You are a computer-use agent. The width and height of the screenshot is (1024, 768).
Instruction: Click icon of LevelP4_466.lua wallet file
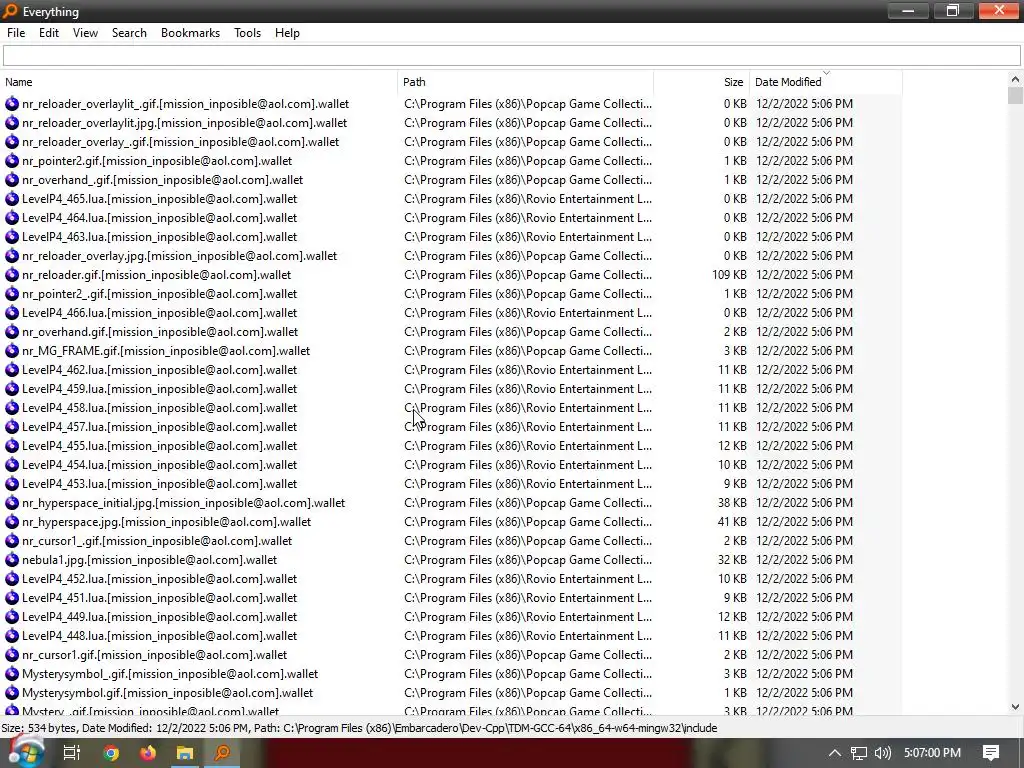tap(12, 313)
